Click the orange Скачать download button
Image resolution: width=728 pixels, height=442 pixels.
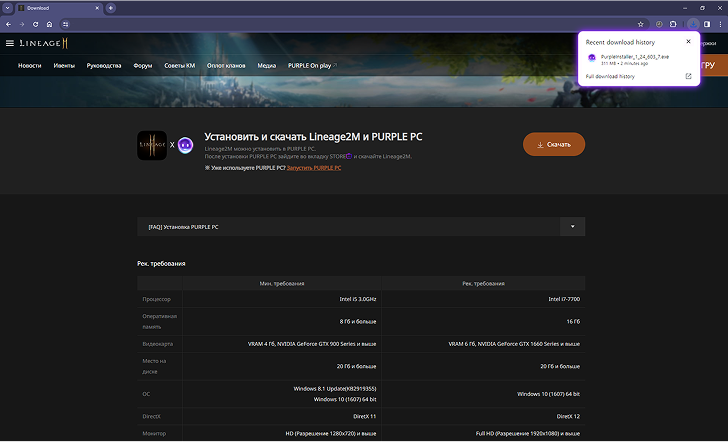click(554, 144)
